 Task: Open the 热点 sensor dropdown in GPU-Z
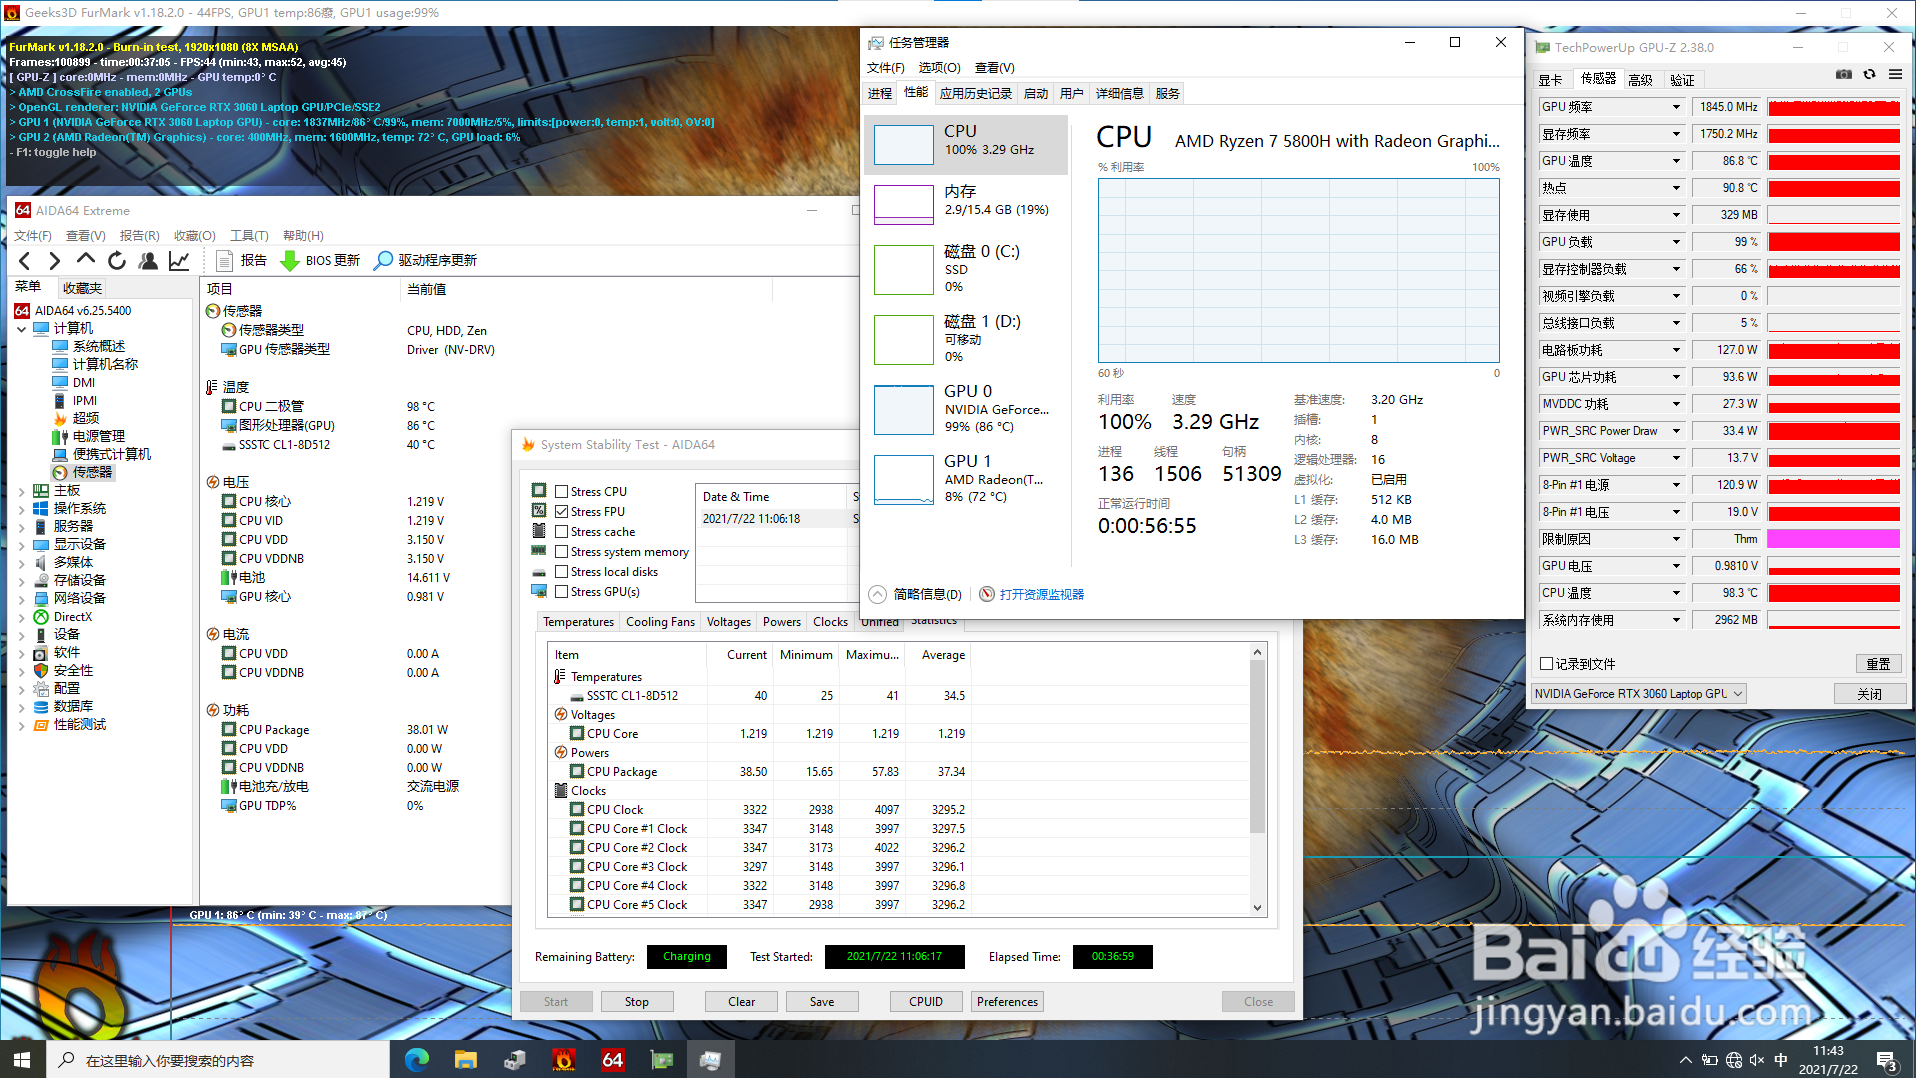[x=1676, y=188]
